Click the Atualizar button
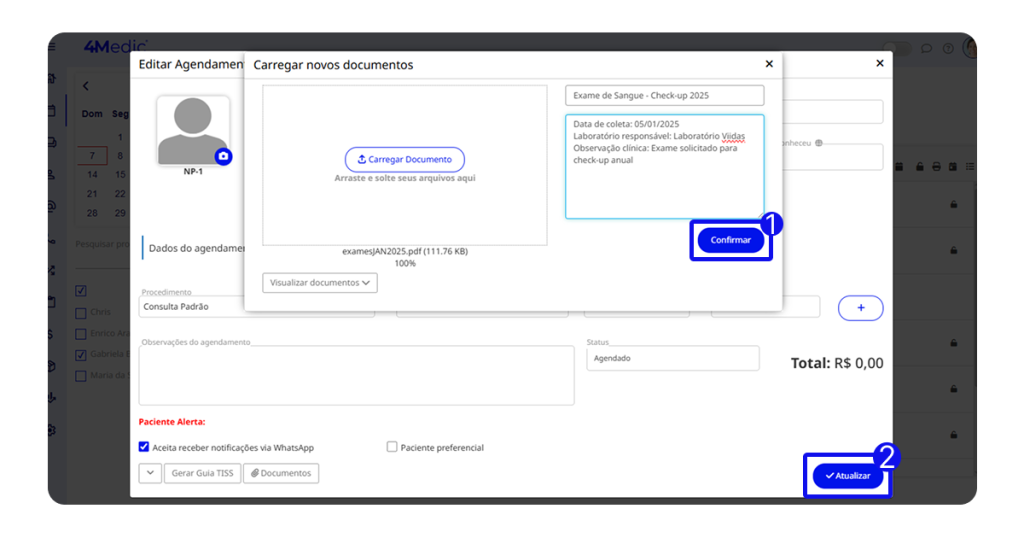1024x538 pixels. [847, 476]
